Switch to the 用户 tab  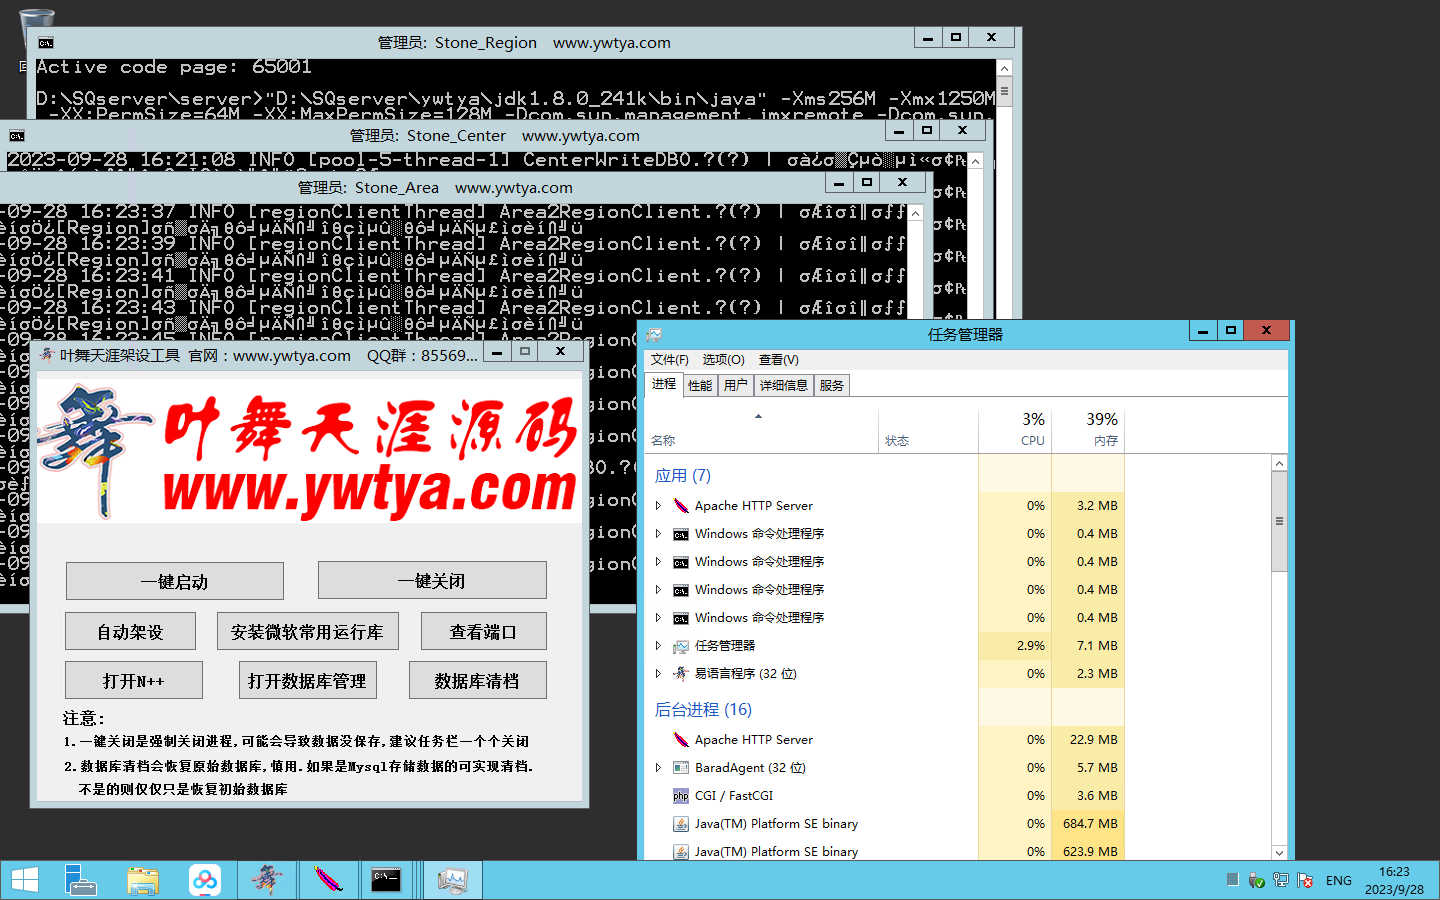click(x=736, y=386)
